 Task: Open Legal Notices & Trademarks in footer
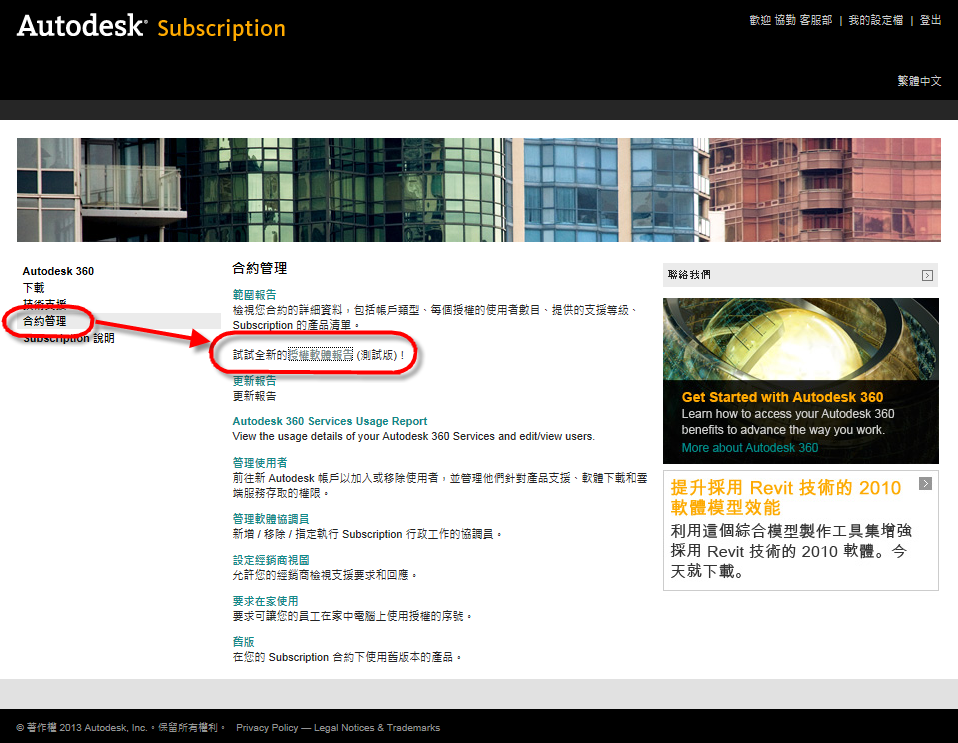pyautogui.click(x=376, y=727)
